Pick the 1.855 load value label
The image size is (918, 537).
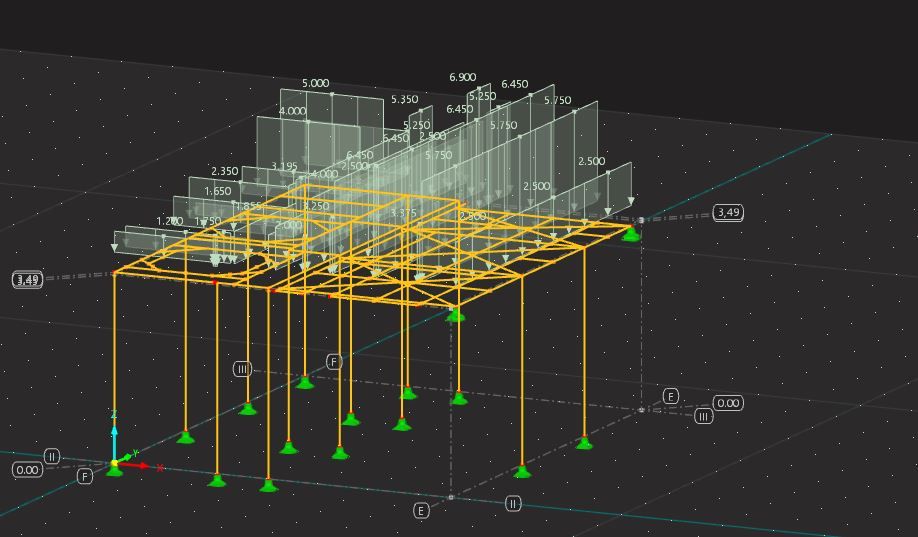(248, 206)
